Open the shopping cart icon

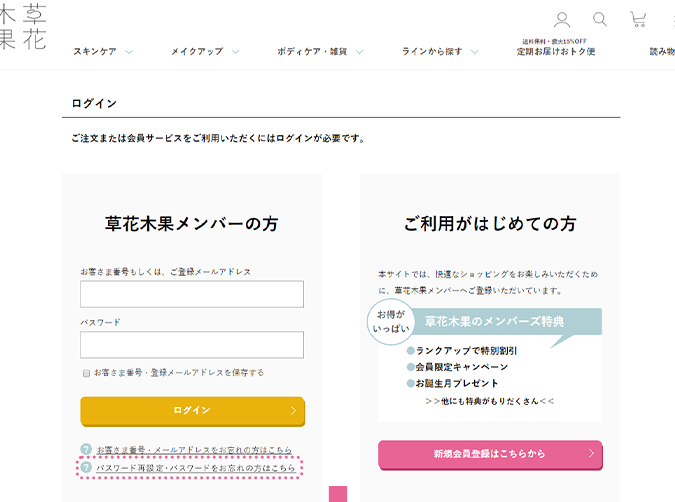pos(637,19)
